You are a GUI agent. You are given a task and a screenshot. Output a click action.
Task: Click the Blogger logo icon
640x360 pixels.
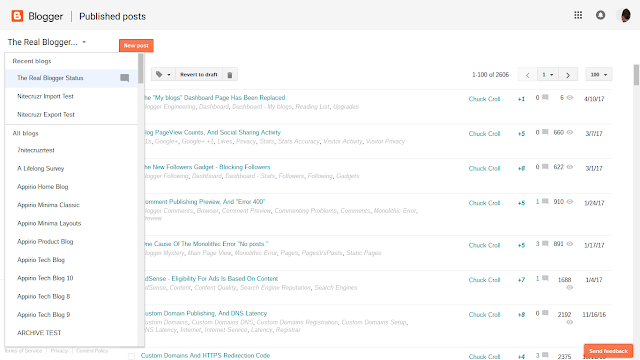click(17, 16)
